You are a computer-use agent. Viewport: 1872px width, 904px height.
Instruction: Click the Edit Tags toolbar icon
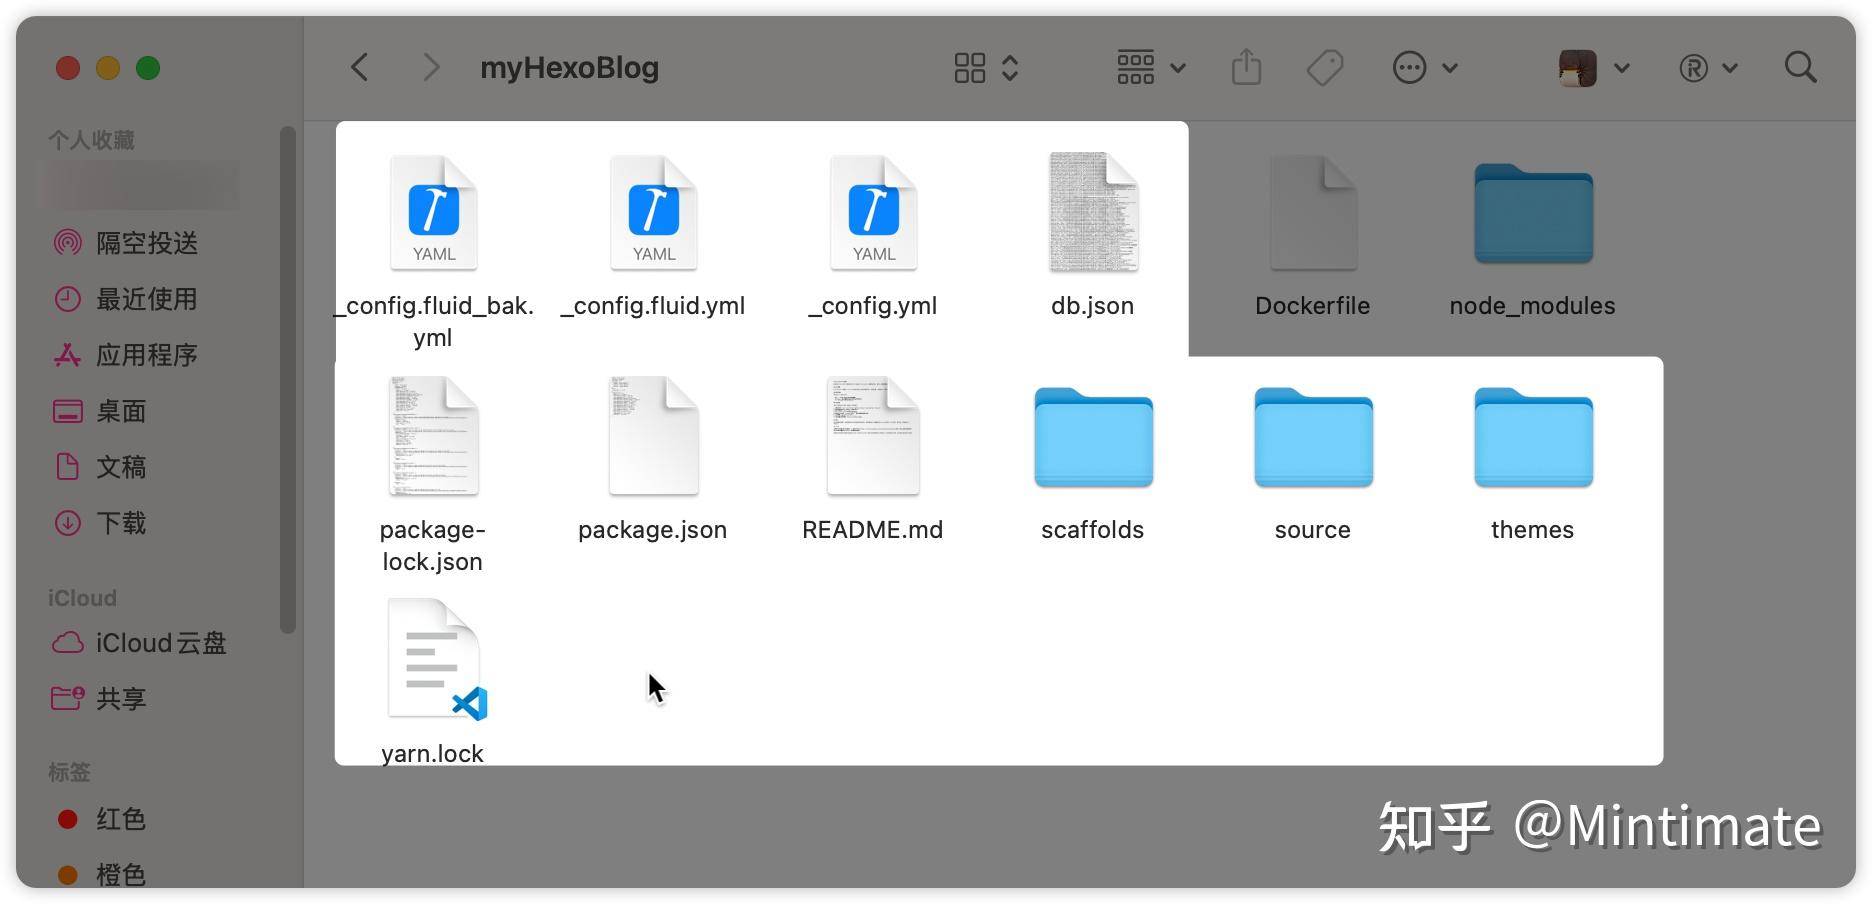(1325, 68)
